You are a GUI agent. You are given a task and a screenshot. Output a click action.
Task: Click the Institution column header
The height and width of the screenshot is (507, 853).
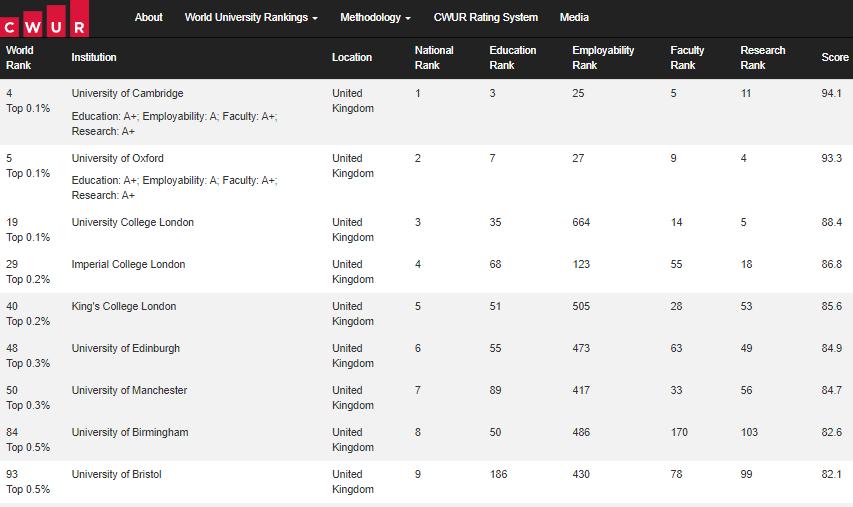click(x=94, y=57)
